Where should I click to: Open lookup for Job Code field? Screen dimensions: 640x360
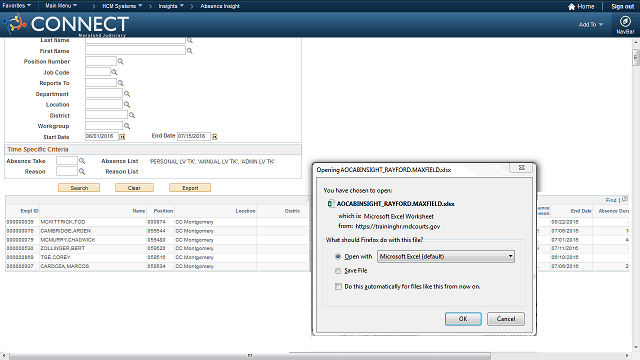(114, 72)
